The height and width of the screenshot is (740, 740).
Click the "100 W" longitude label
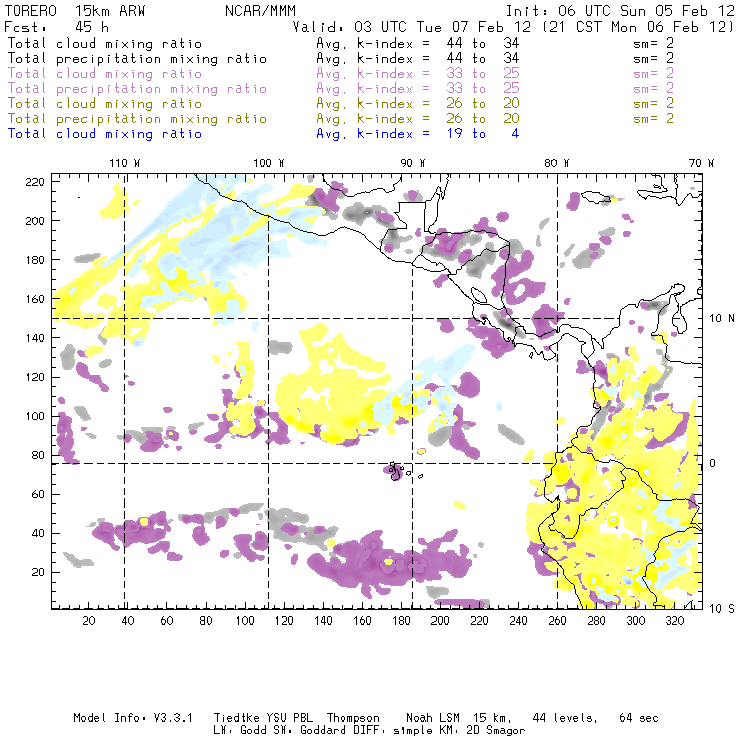point(269,163)
